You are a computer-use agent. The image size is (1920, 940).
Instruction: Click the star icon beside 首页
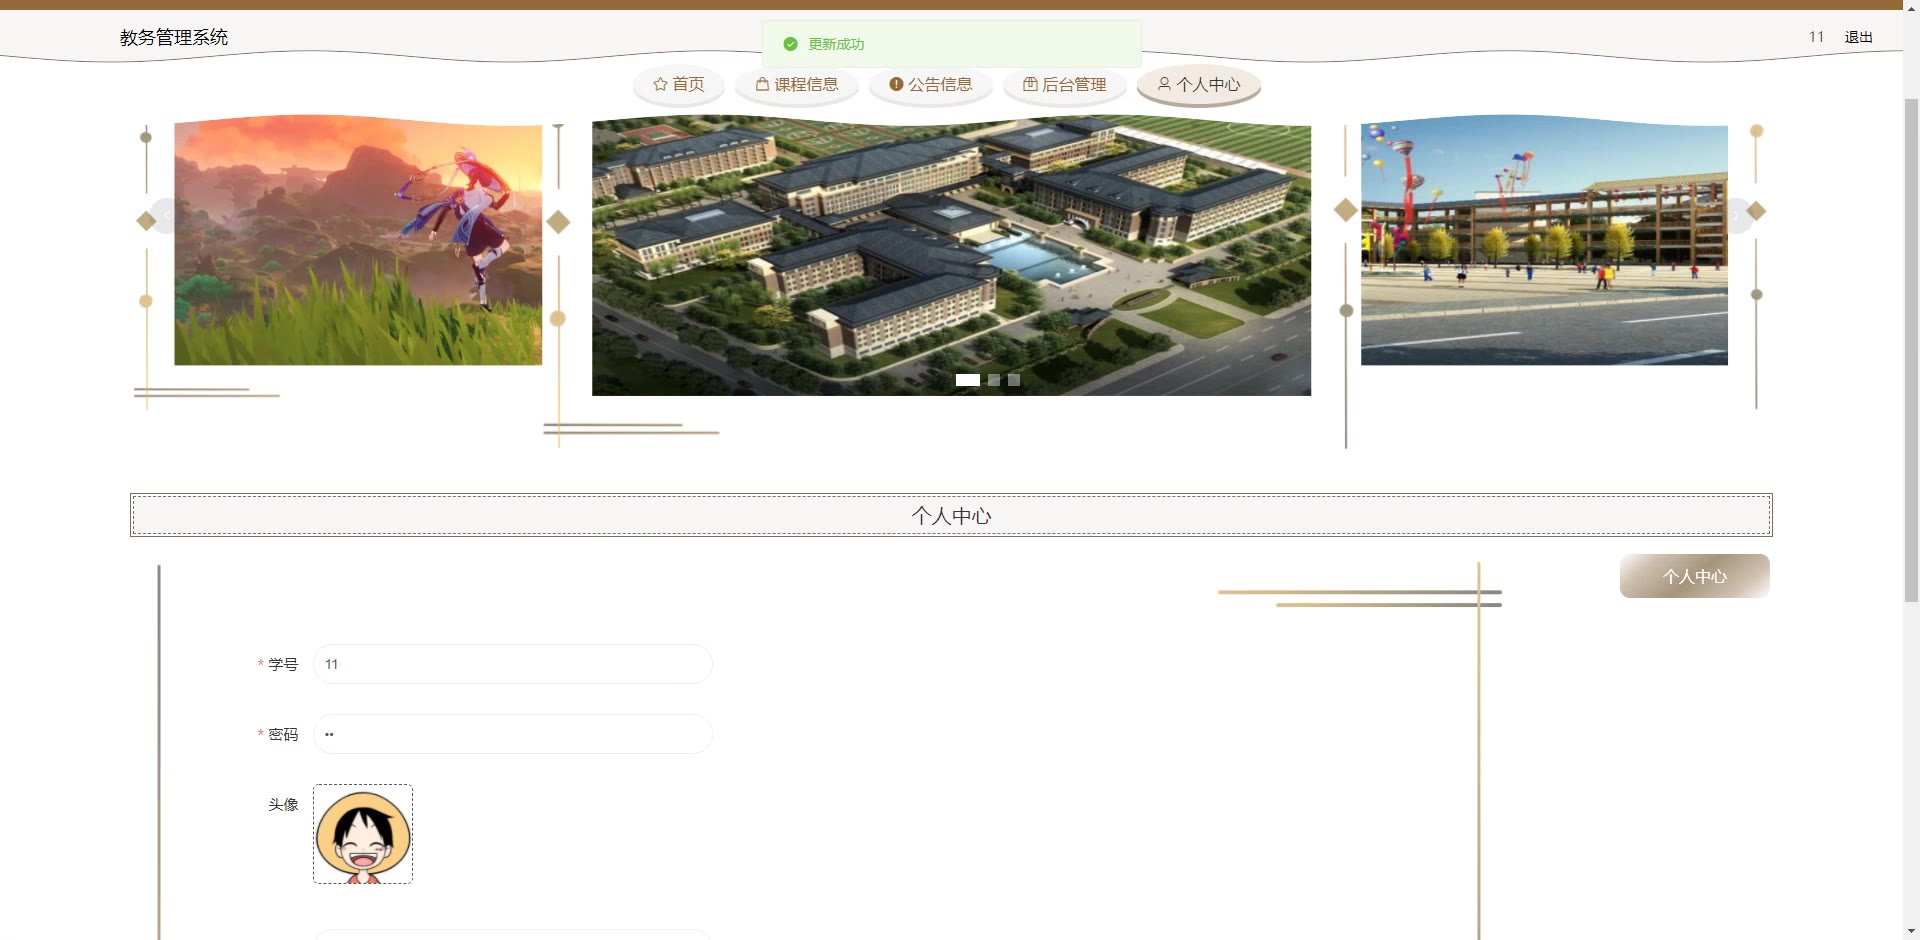660,84
